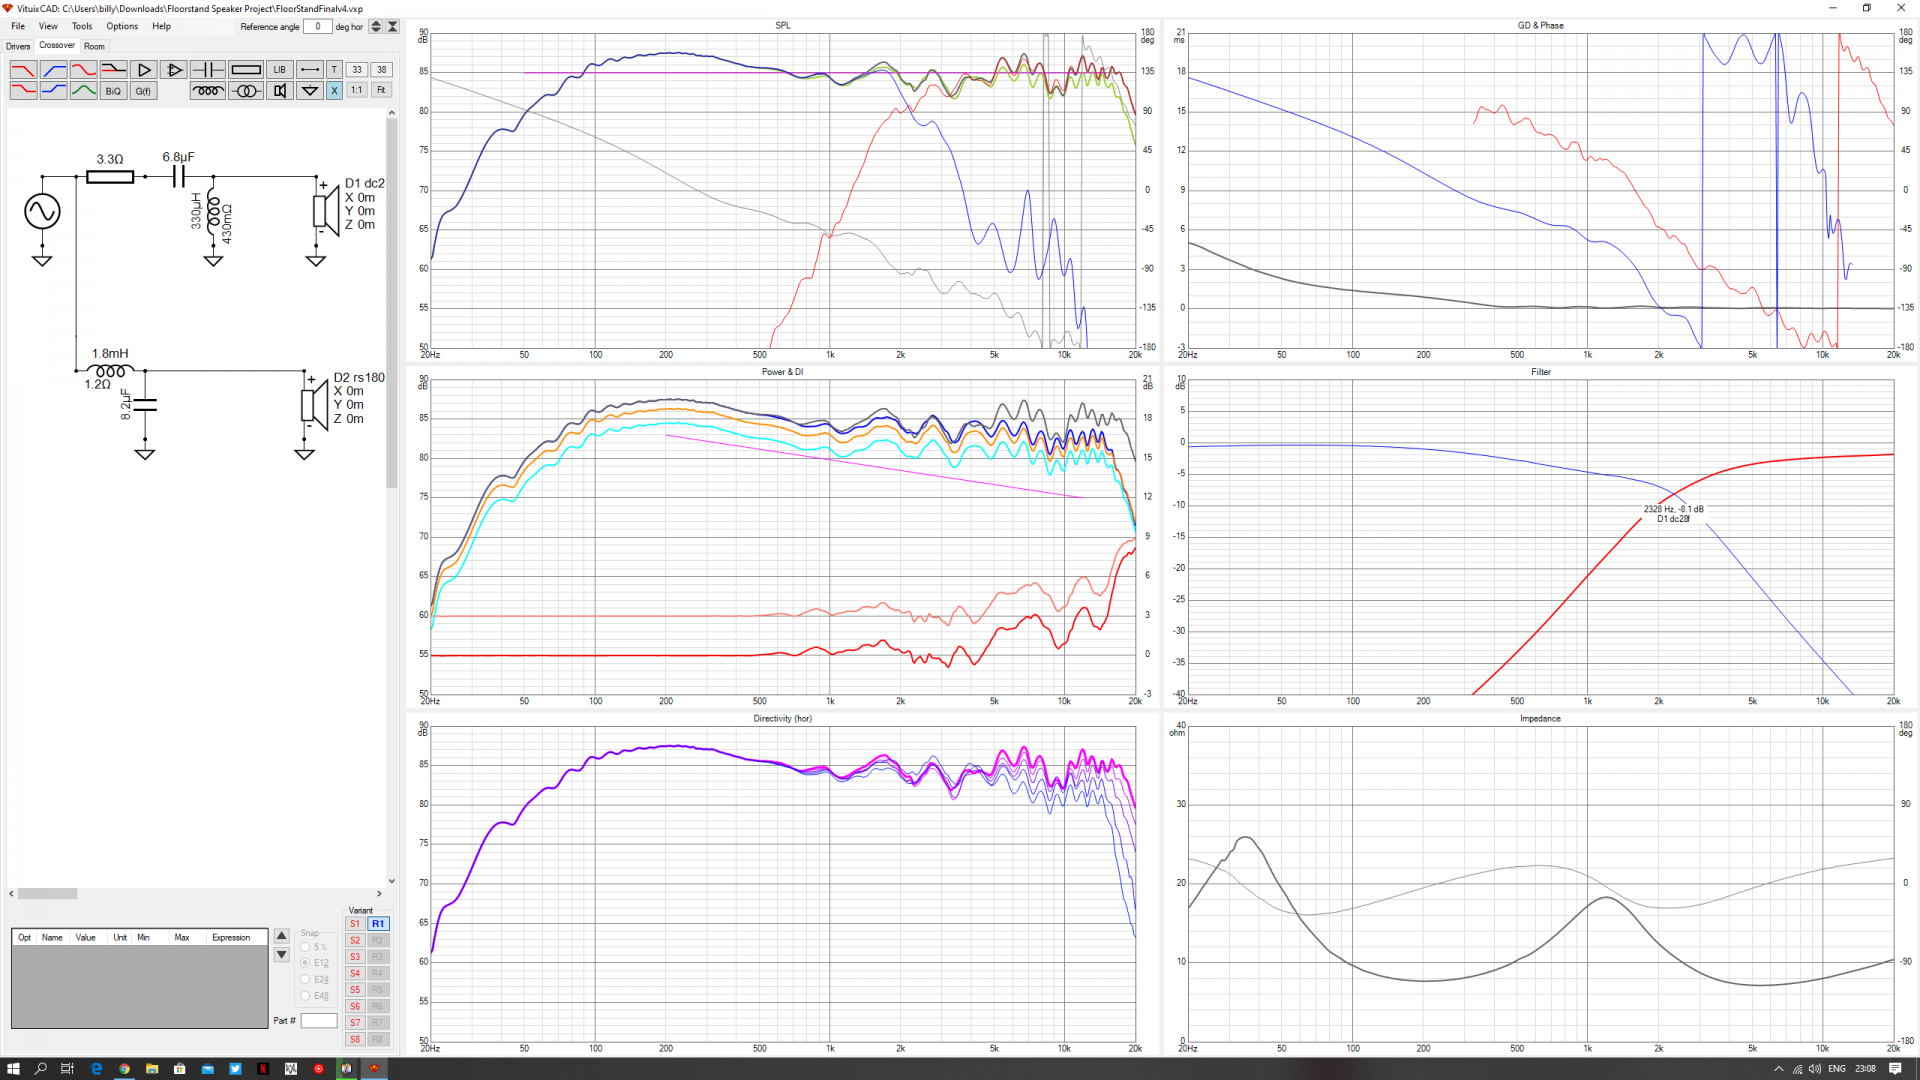This screenshot has height=1080, width=1920.
Task: Select the 5 % snap option
Action: (306, 947)
